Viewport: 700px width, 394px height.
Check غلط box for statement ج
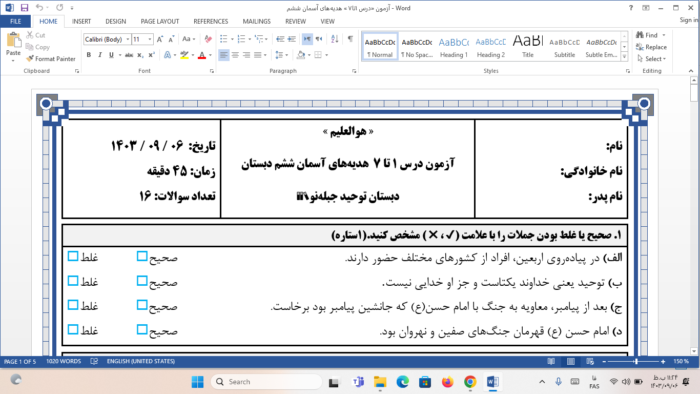pos(73,305)
